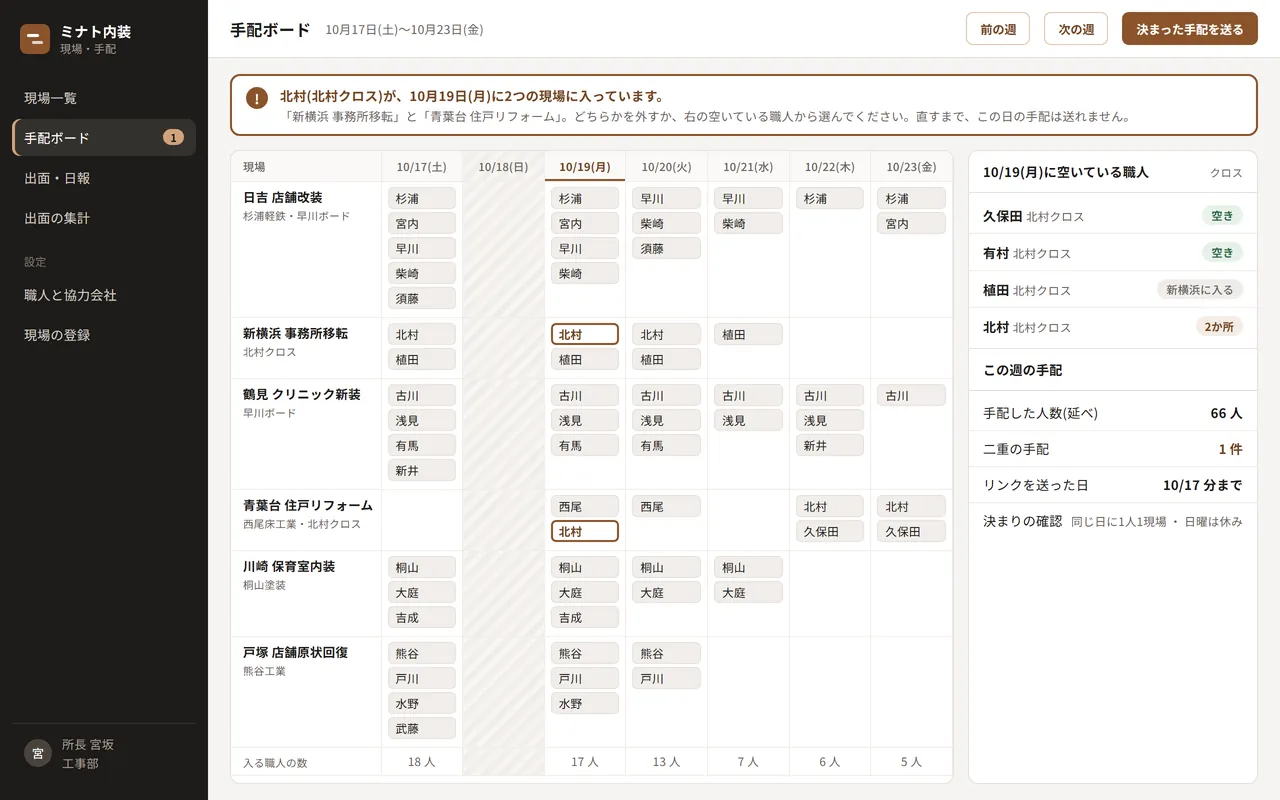Image resolution: width=1280 pixels, height=800 pixels.
Task: Click 川崎 保育室内装 site name
Action: [x=289, y=566]
